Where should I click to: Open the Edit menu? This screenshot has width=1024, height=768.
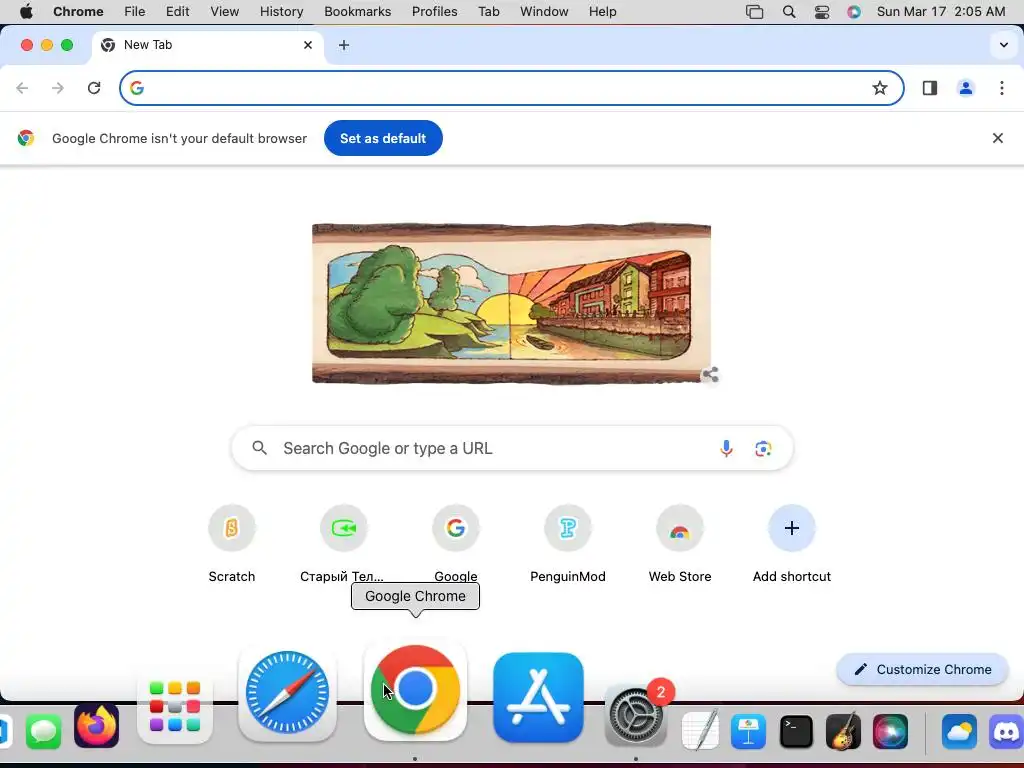(x=177, y=11)
